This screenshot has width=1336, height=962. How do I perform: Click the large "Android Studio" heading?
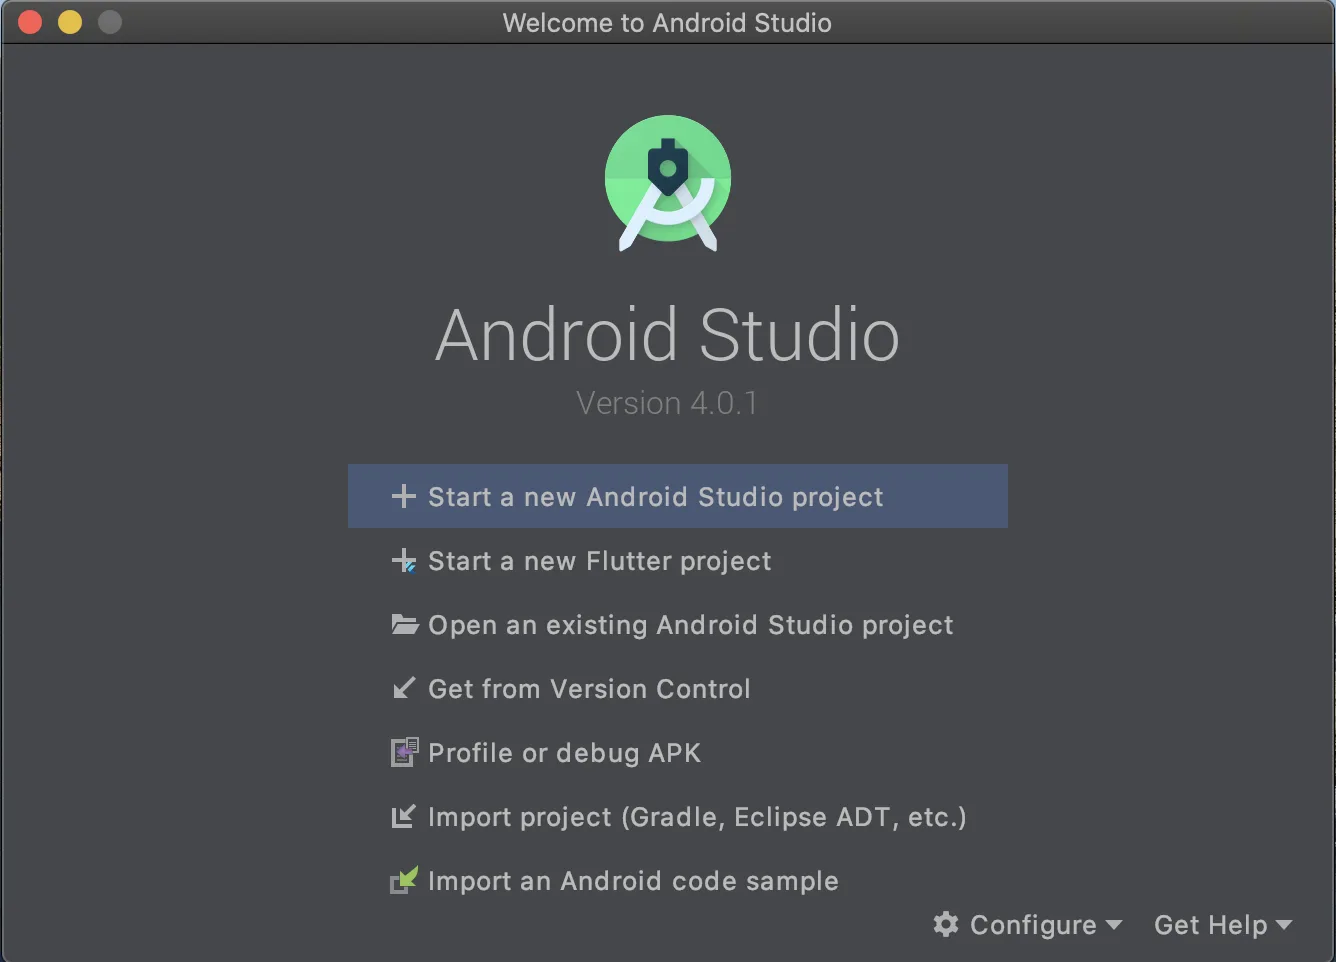667,334
